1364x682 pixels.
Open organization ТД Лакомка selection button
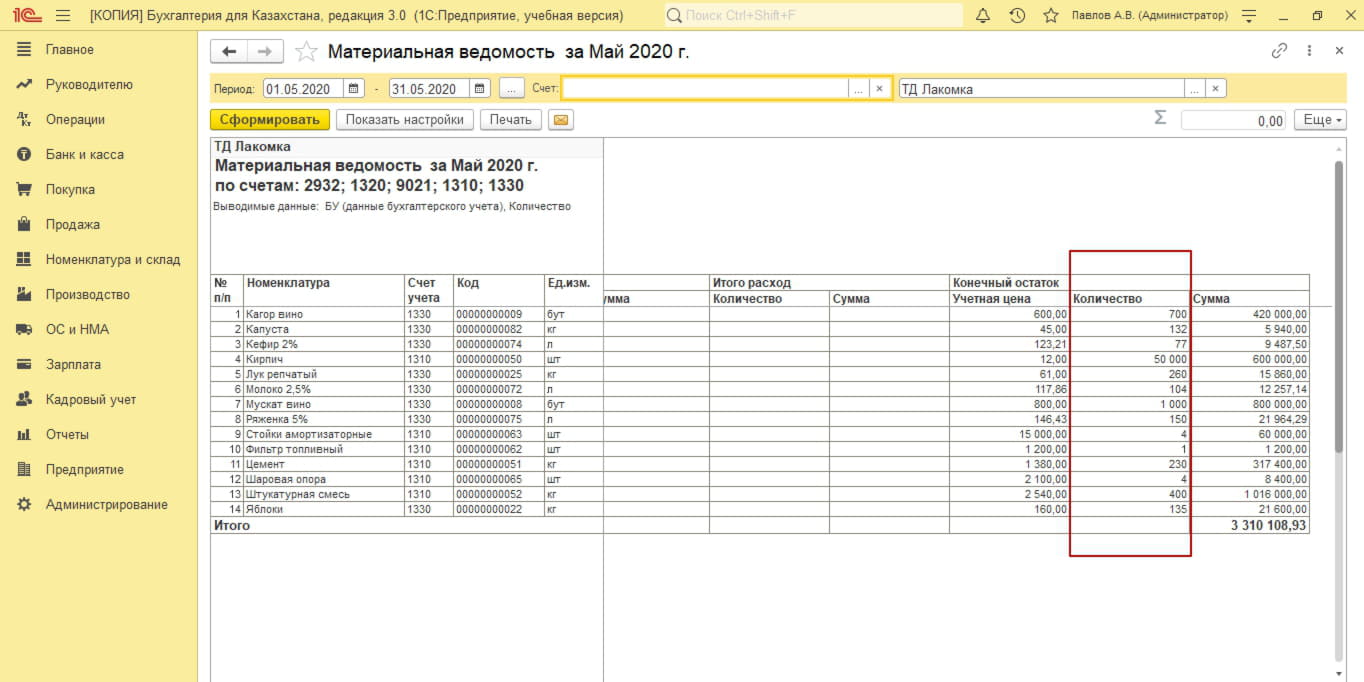tap(1194, 89)
